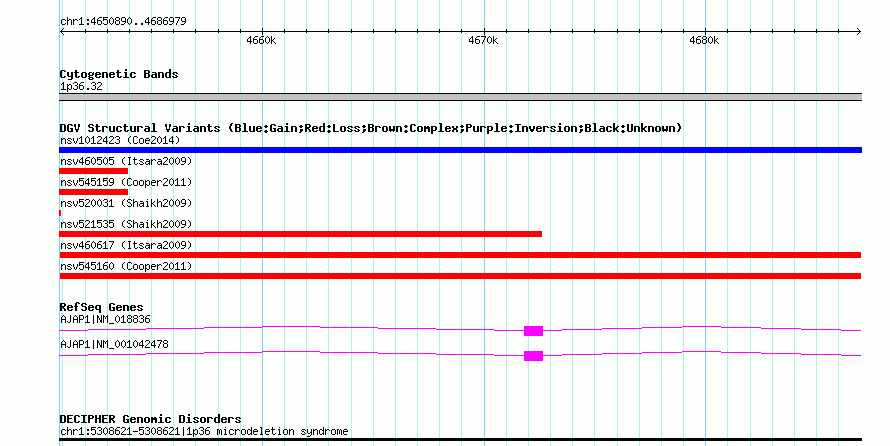Click the red nsv545160 loss bar
The width and height of the screenshot is (890, 446).
(x=460, y=276)
